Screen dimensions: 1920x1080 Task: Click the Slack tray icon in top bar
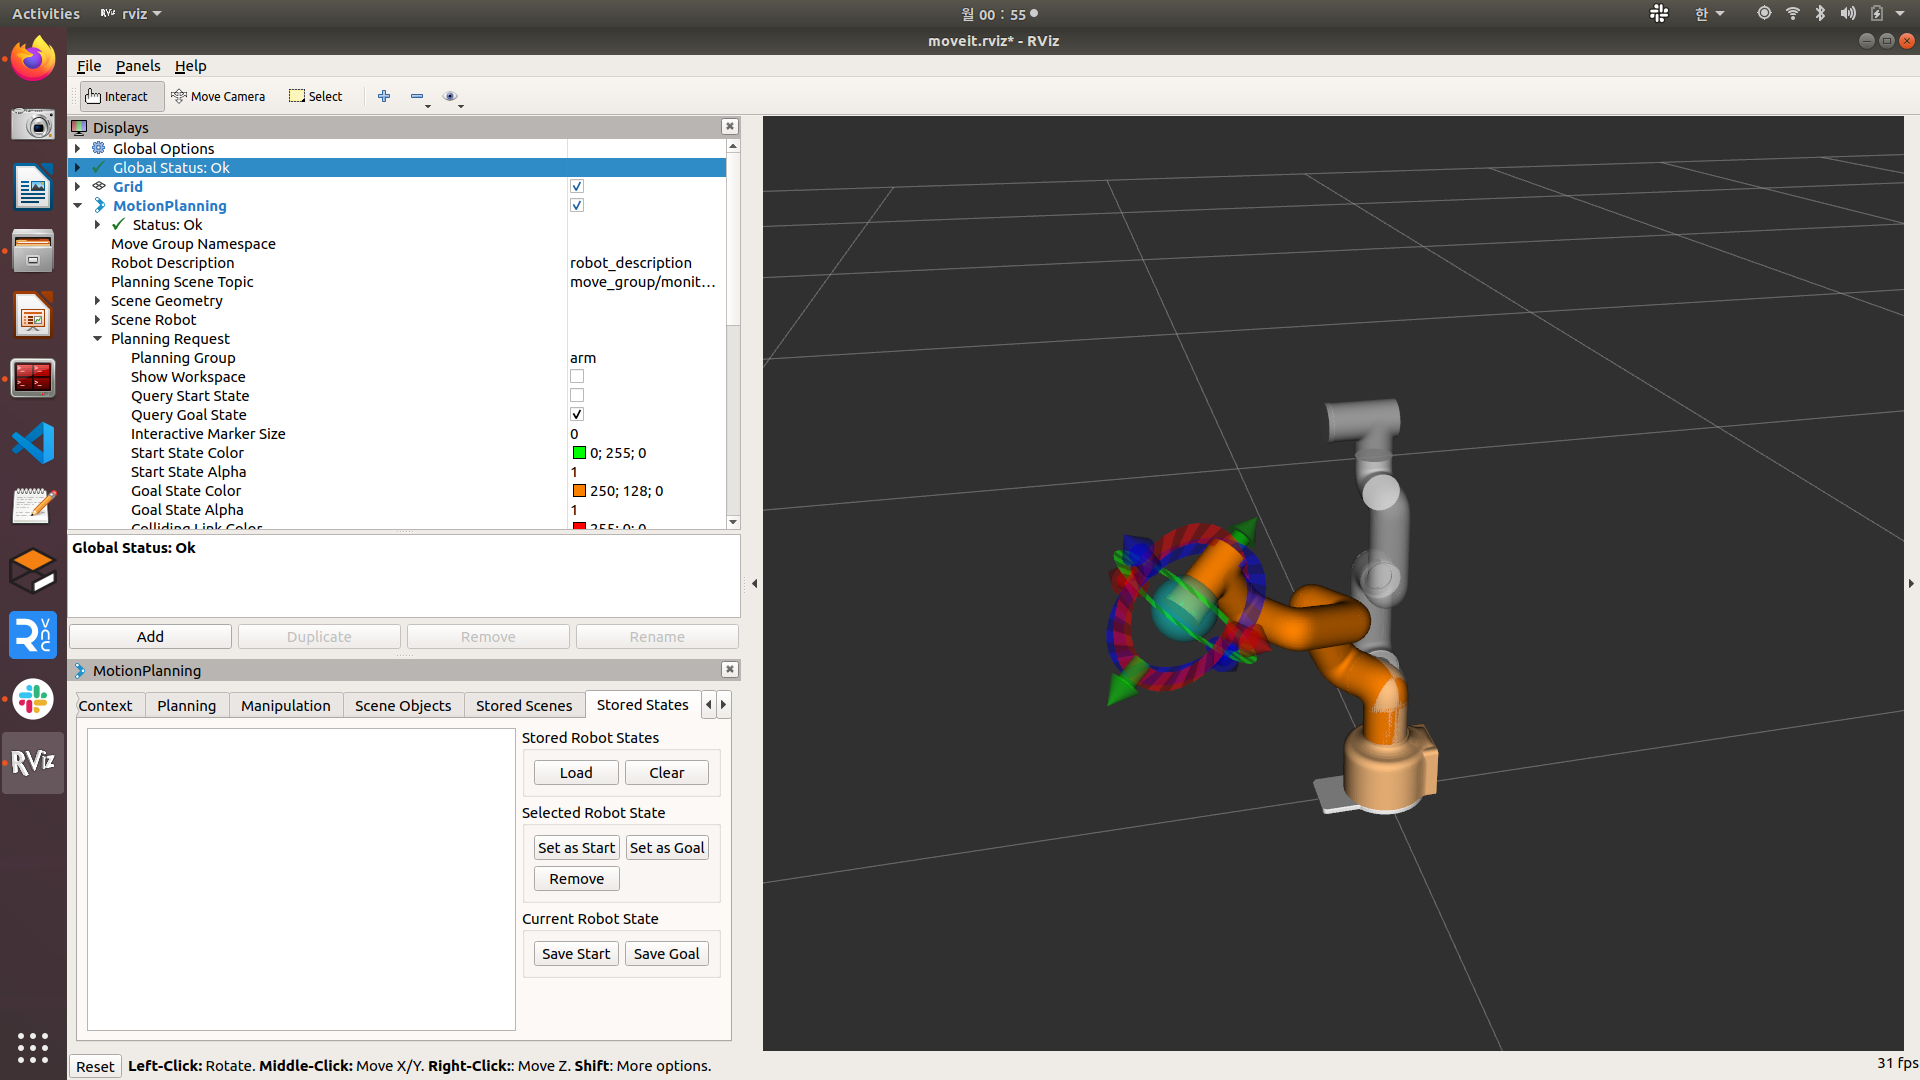(1659, 13)
